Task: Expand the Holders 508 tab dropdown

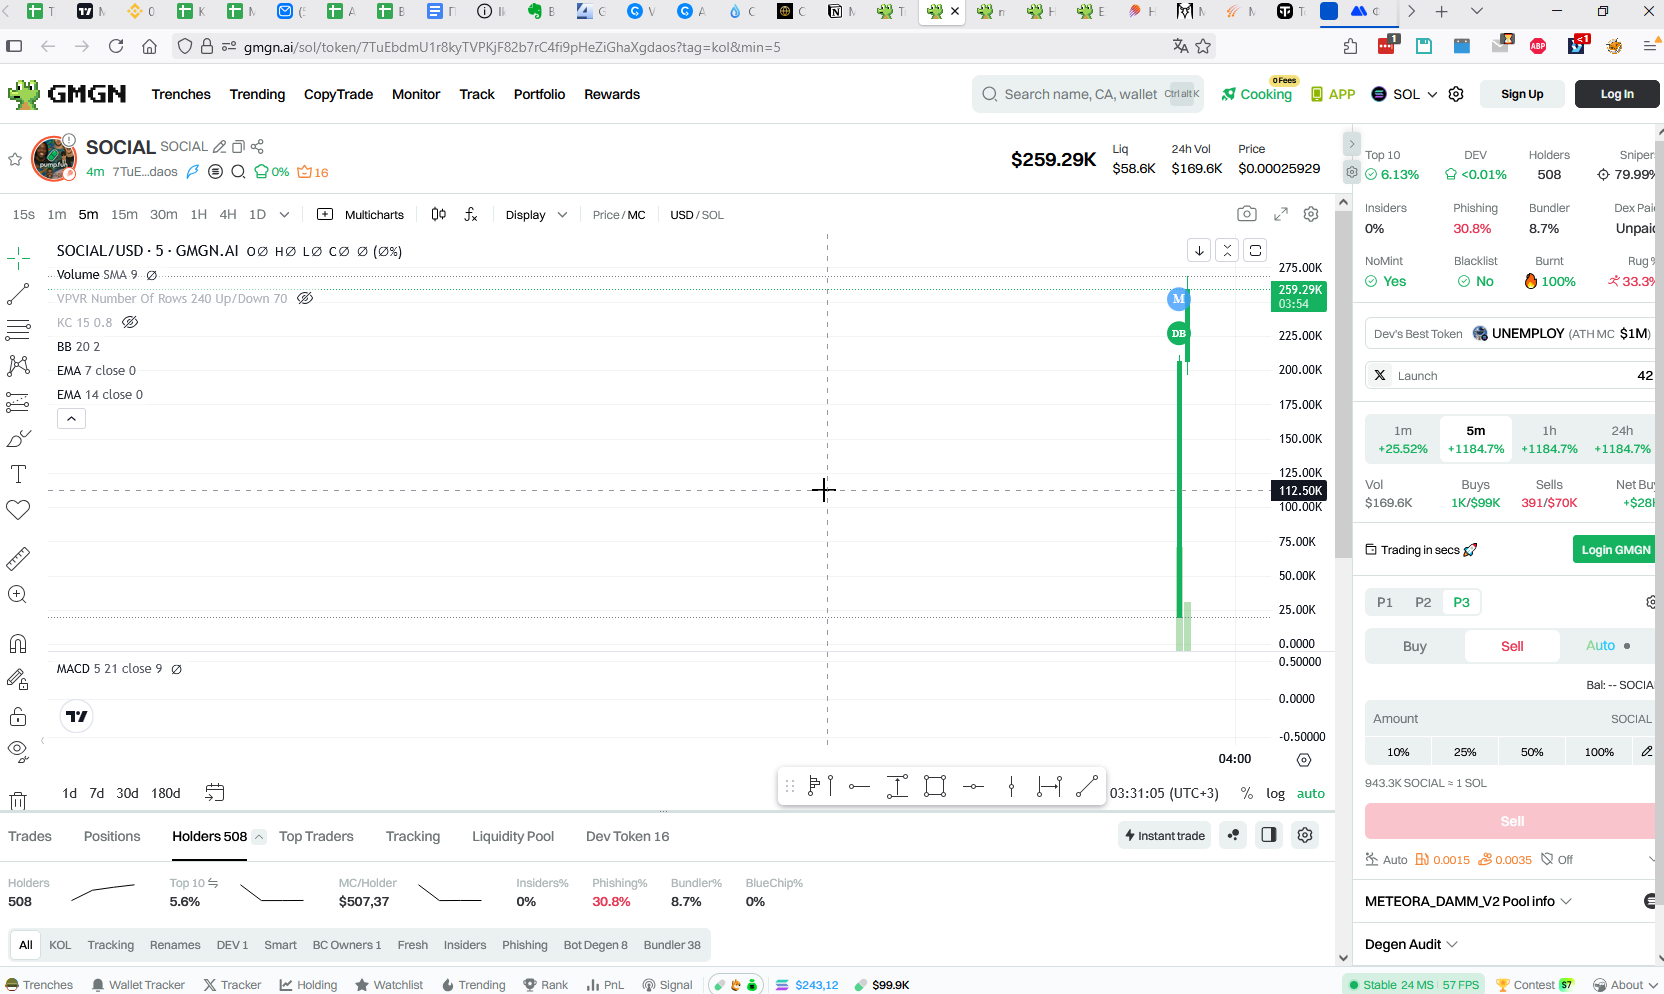Action: tap(259, 837)
